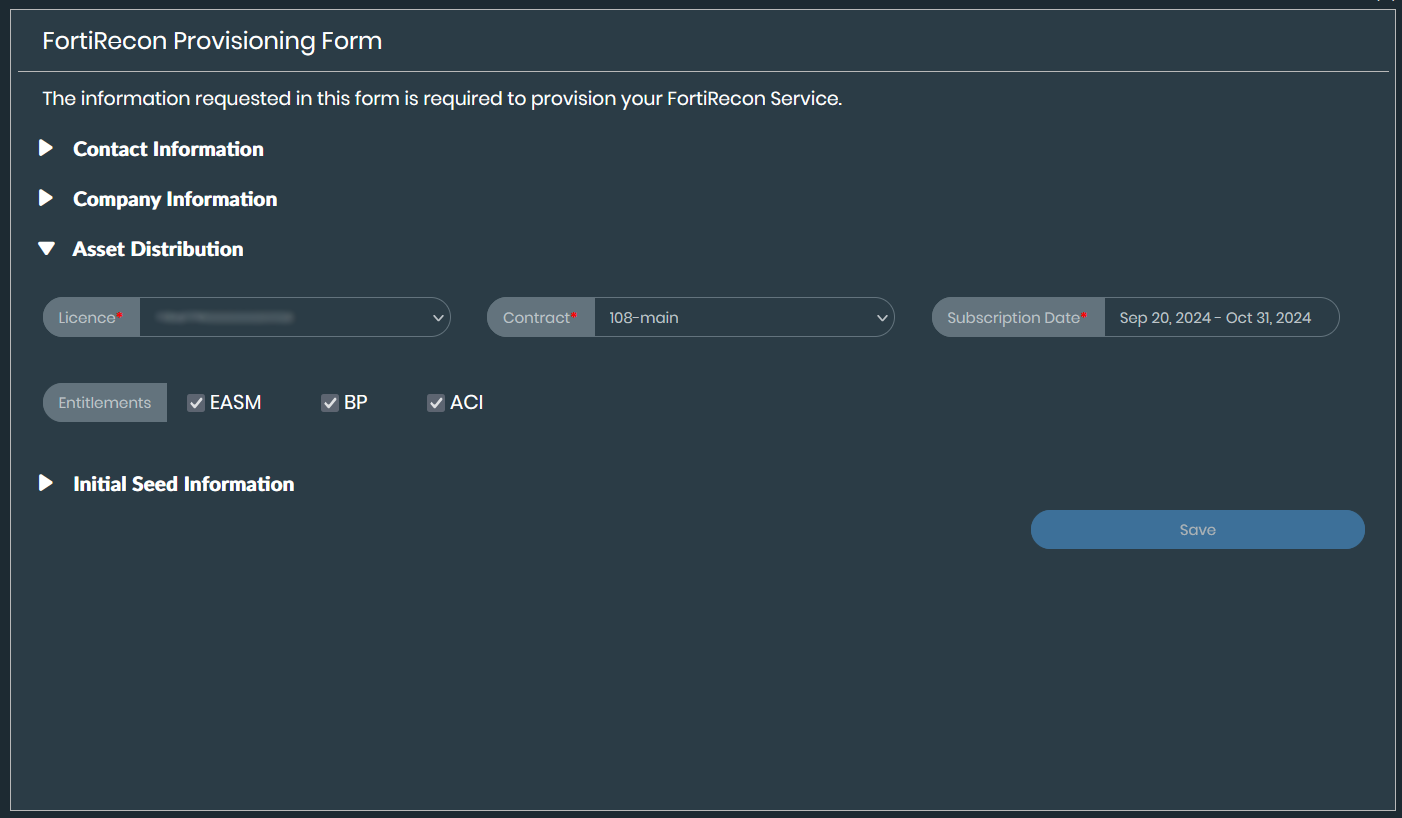This screenshot has width=1402, height=818.
Task: Select the Subscription Date range field
Action: click(x=1221, y=317)
